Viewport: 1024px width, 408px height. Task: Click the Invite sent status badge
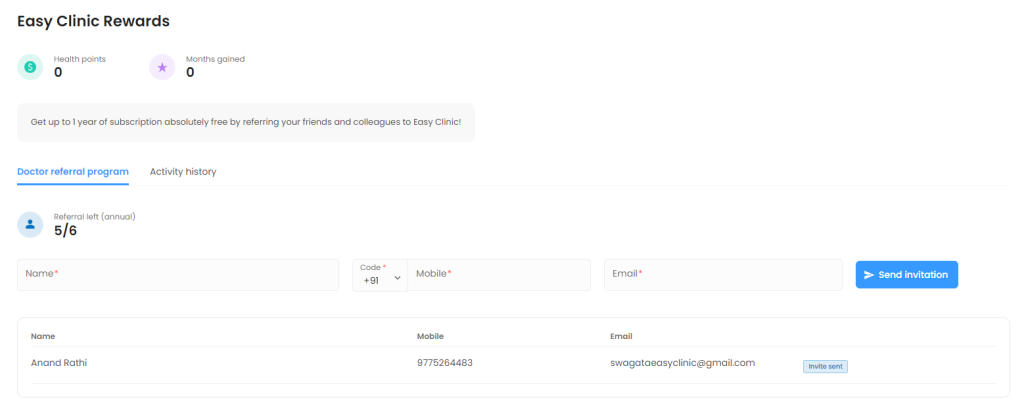[825, 367]
